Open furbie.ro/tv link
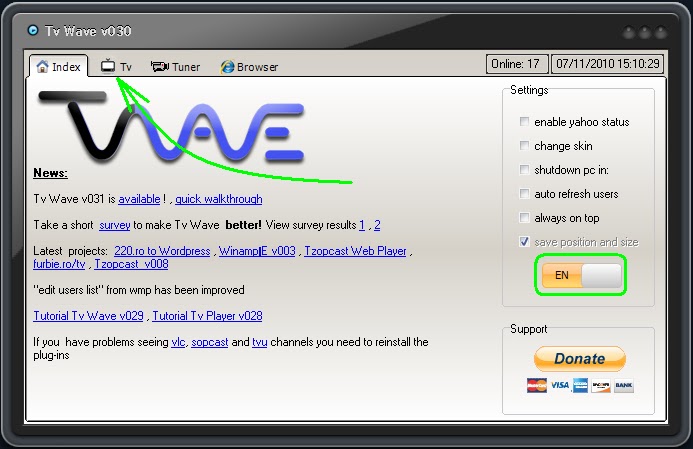 pyautogui.click(x=59, y=264)
